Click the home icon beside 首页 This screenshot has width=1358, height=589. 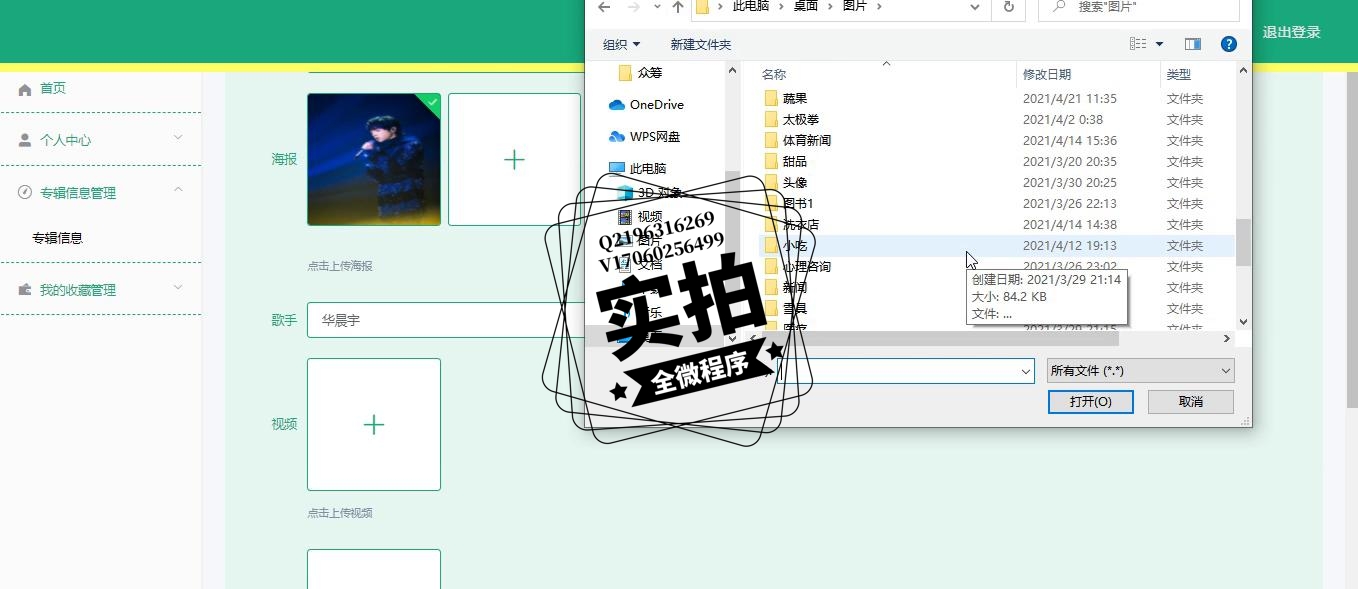click(x=25, y=89)
